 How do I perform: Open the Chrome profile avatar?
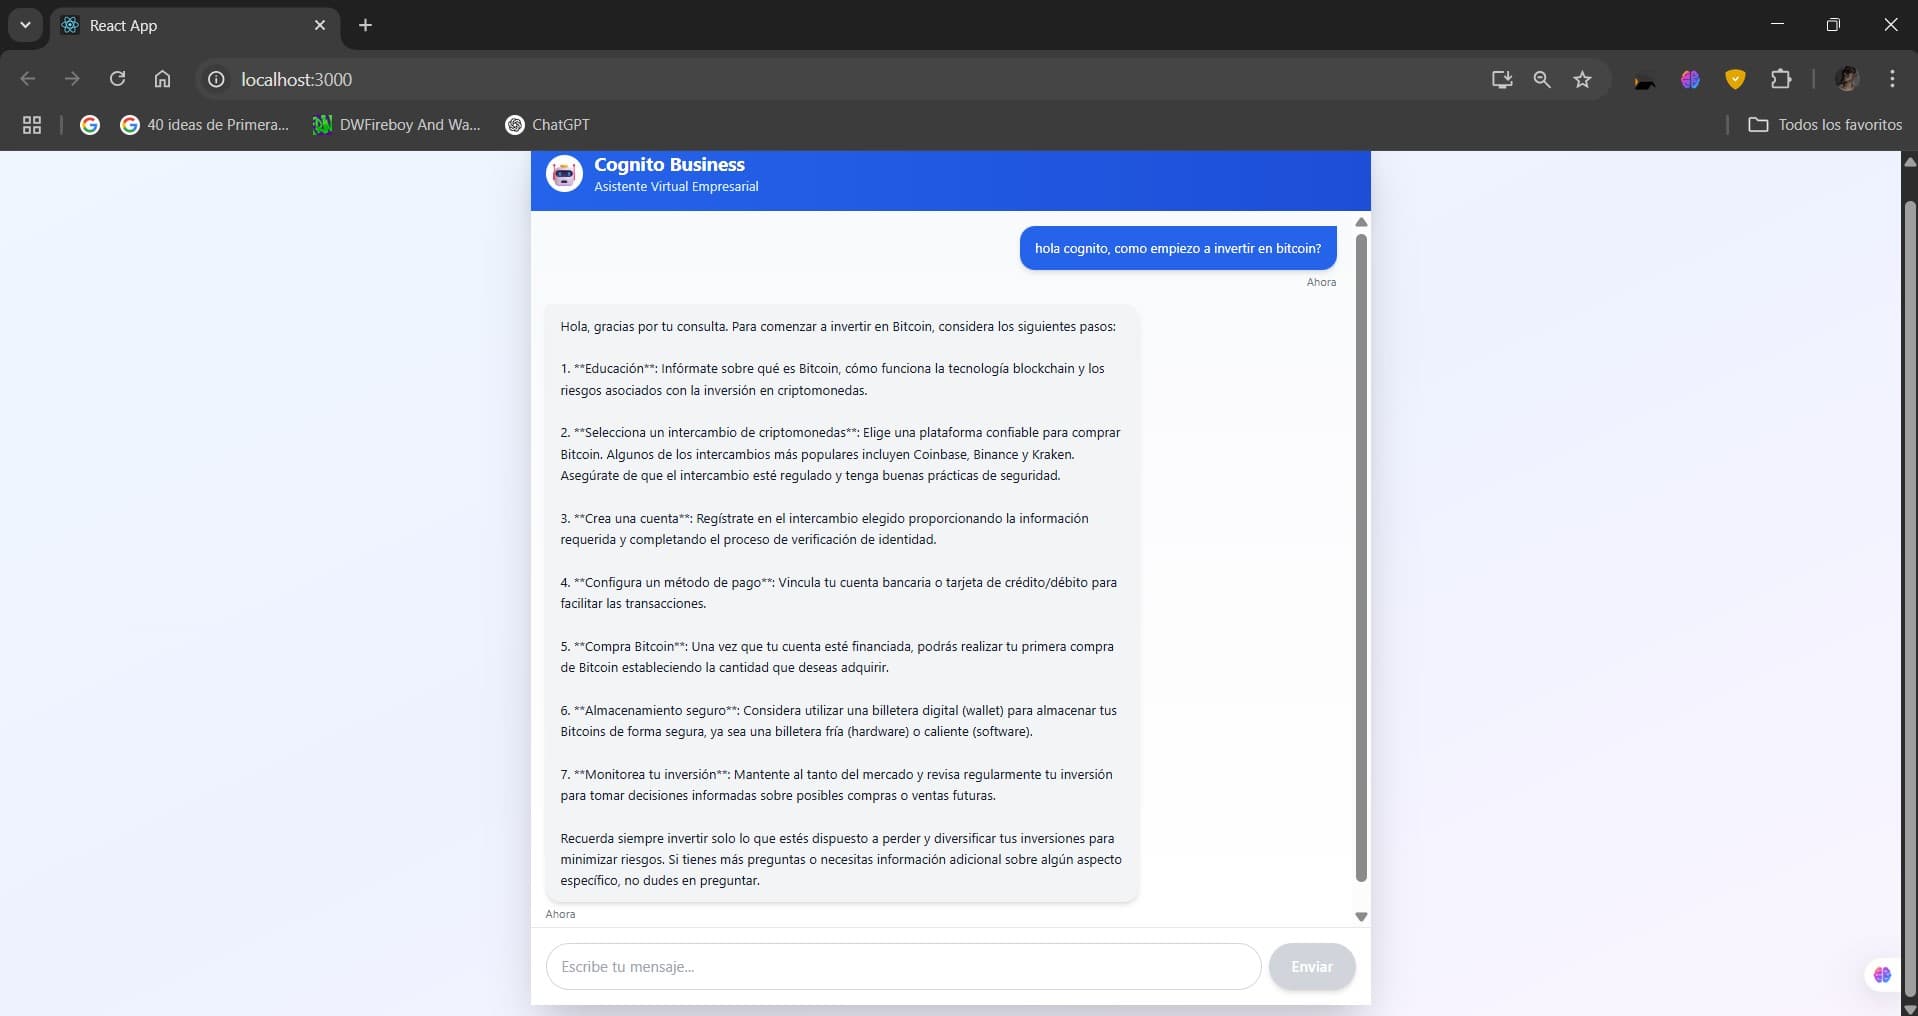pyautogui.click(x=1847, y=79)
